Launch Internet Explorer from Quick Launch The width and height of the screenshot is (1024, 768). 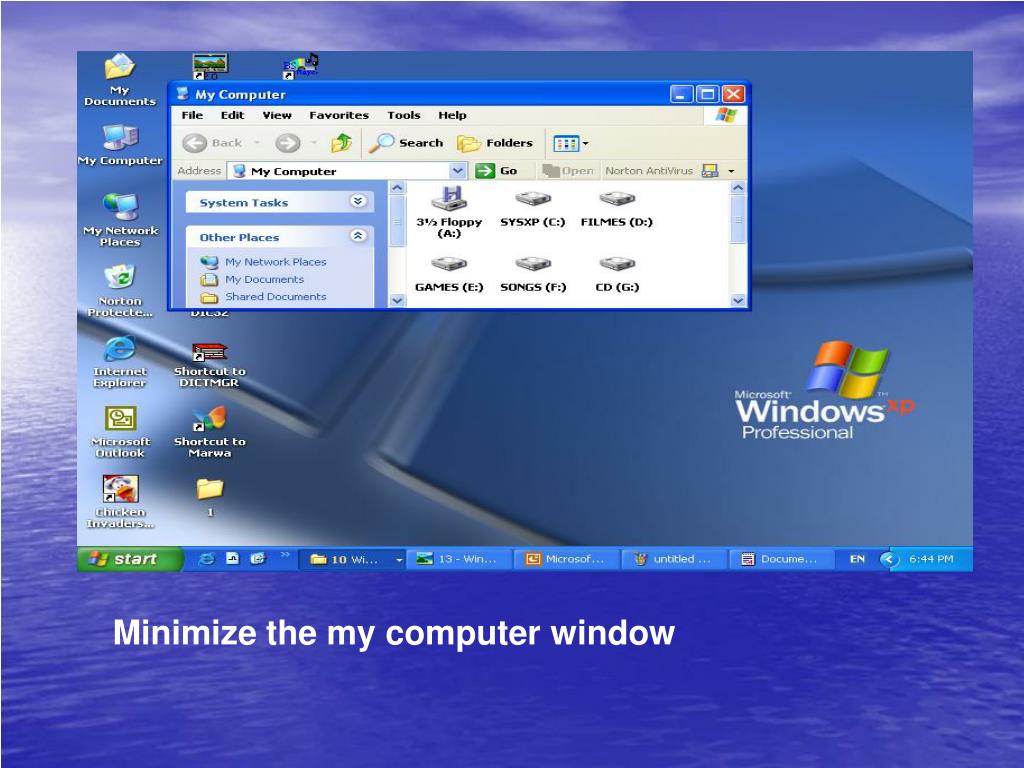click(206, 558)
